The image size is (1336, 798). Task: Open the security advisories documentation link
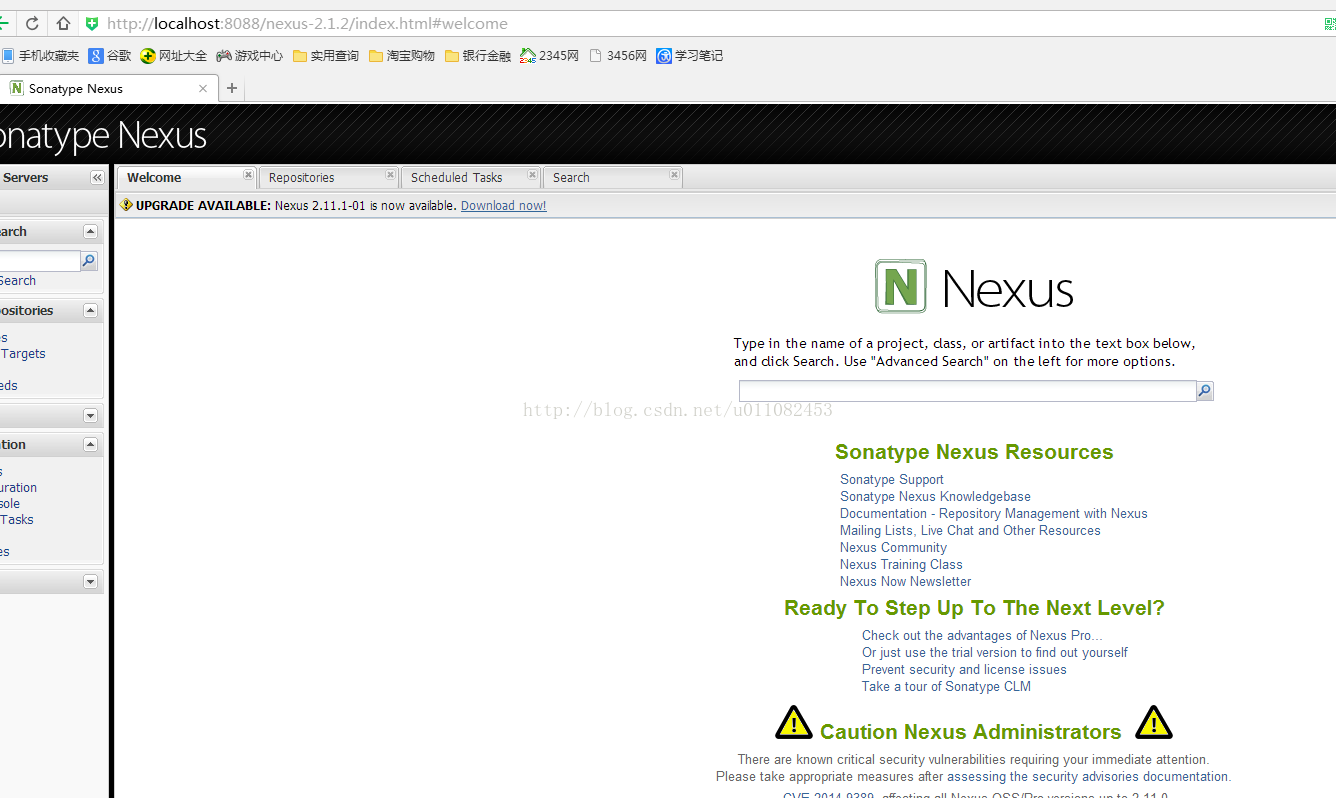1089,776
